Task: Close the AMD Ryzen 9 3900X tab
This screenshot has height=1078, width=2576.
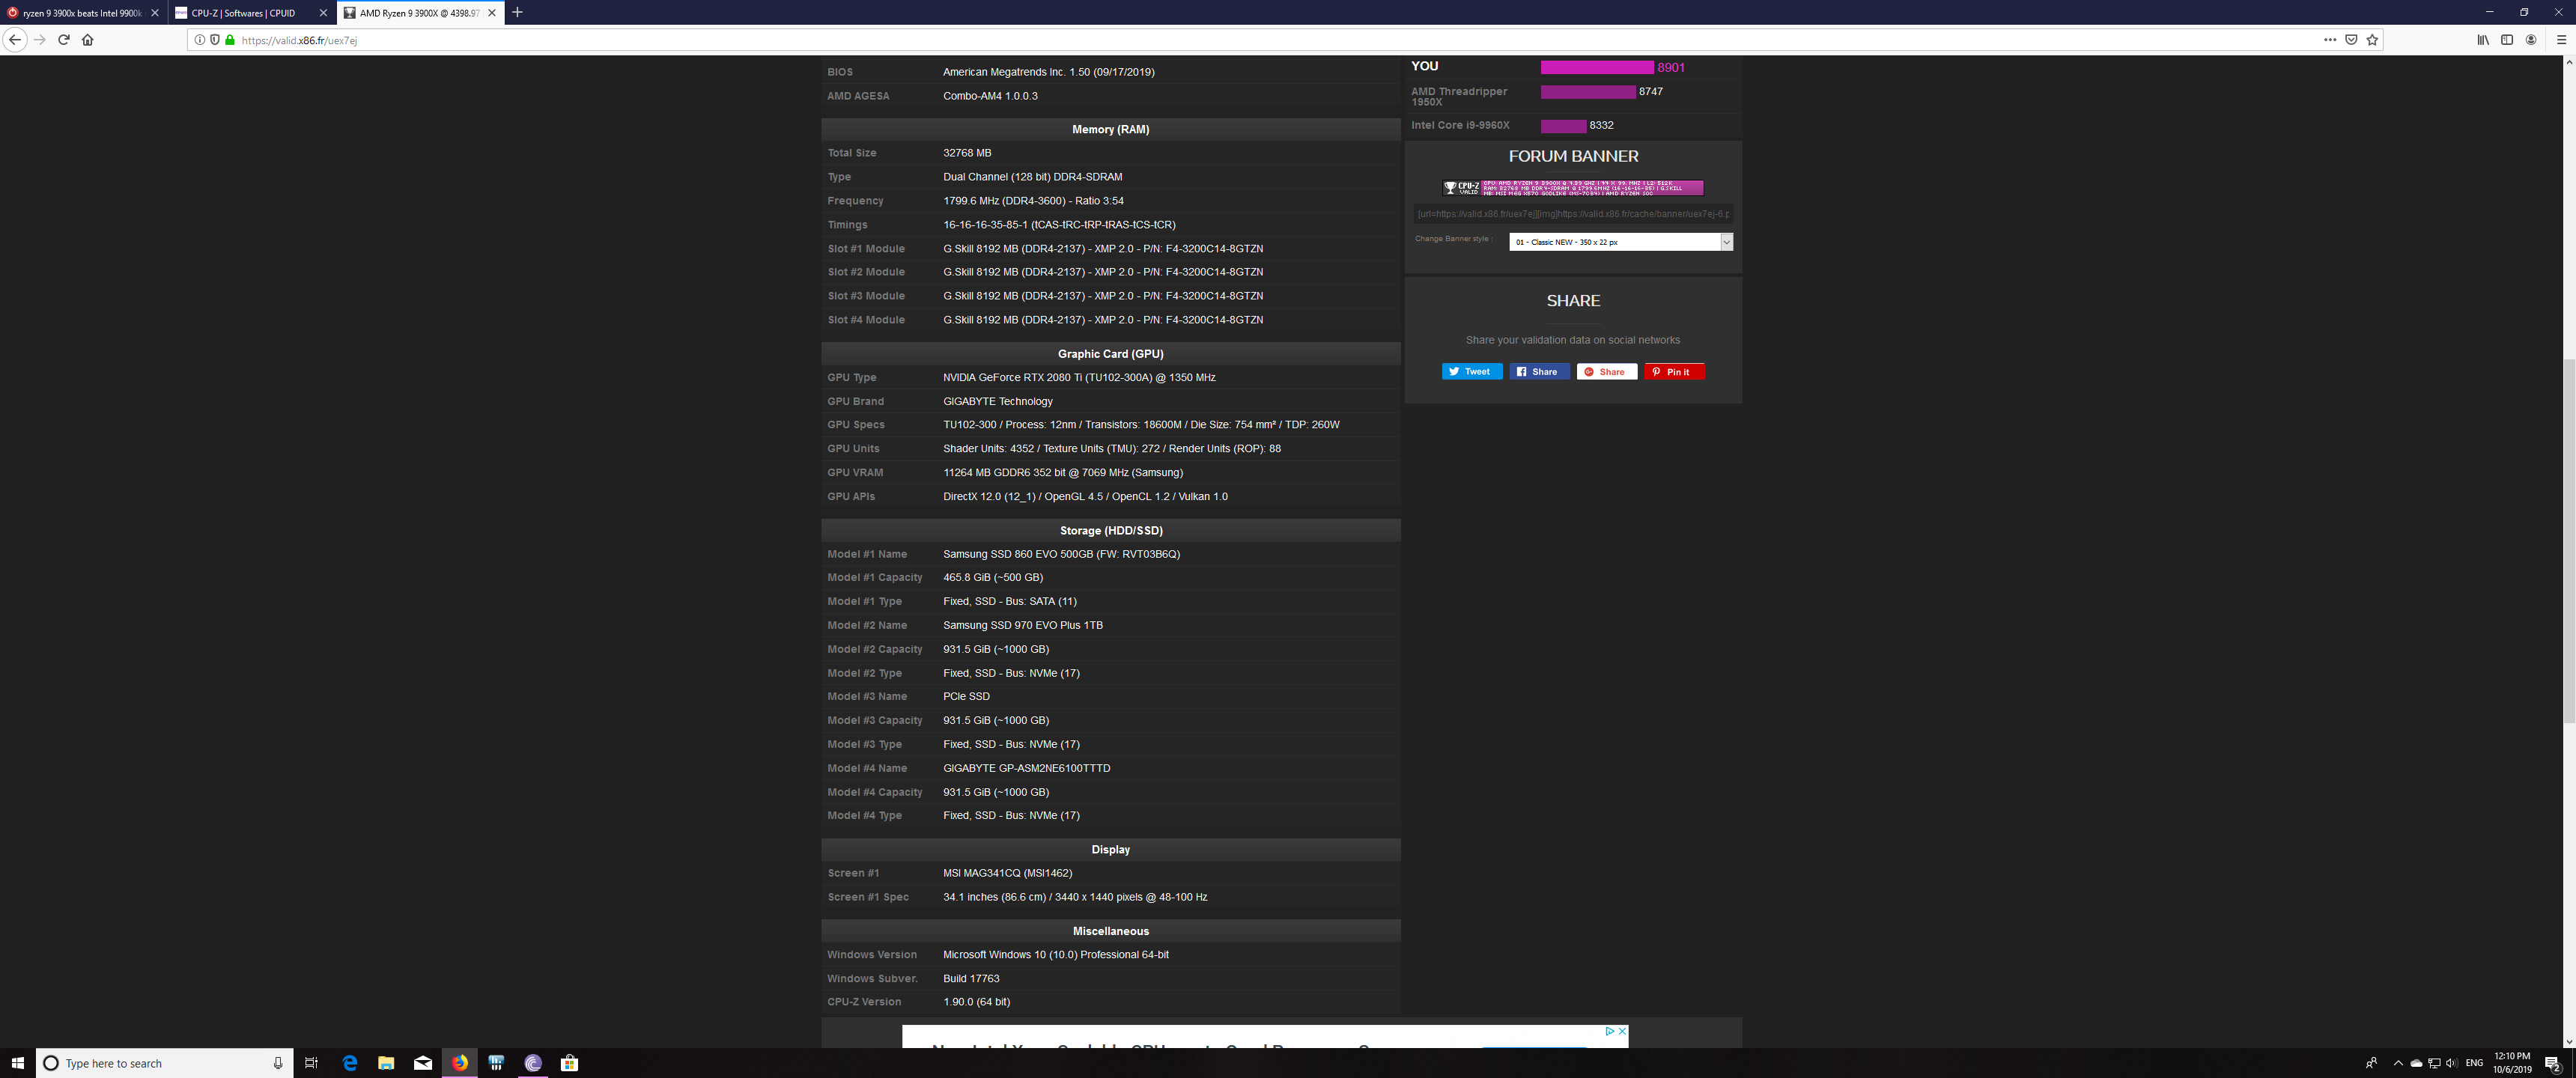Action: click(492, 13)
